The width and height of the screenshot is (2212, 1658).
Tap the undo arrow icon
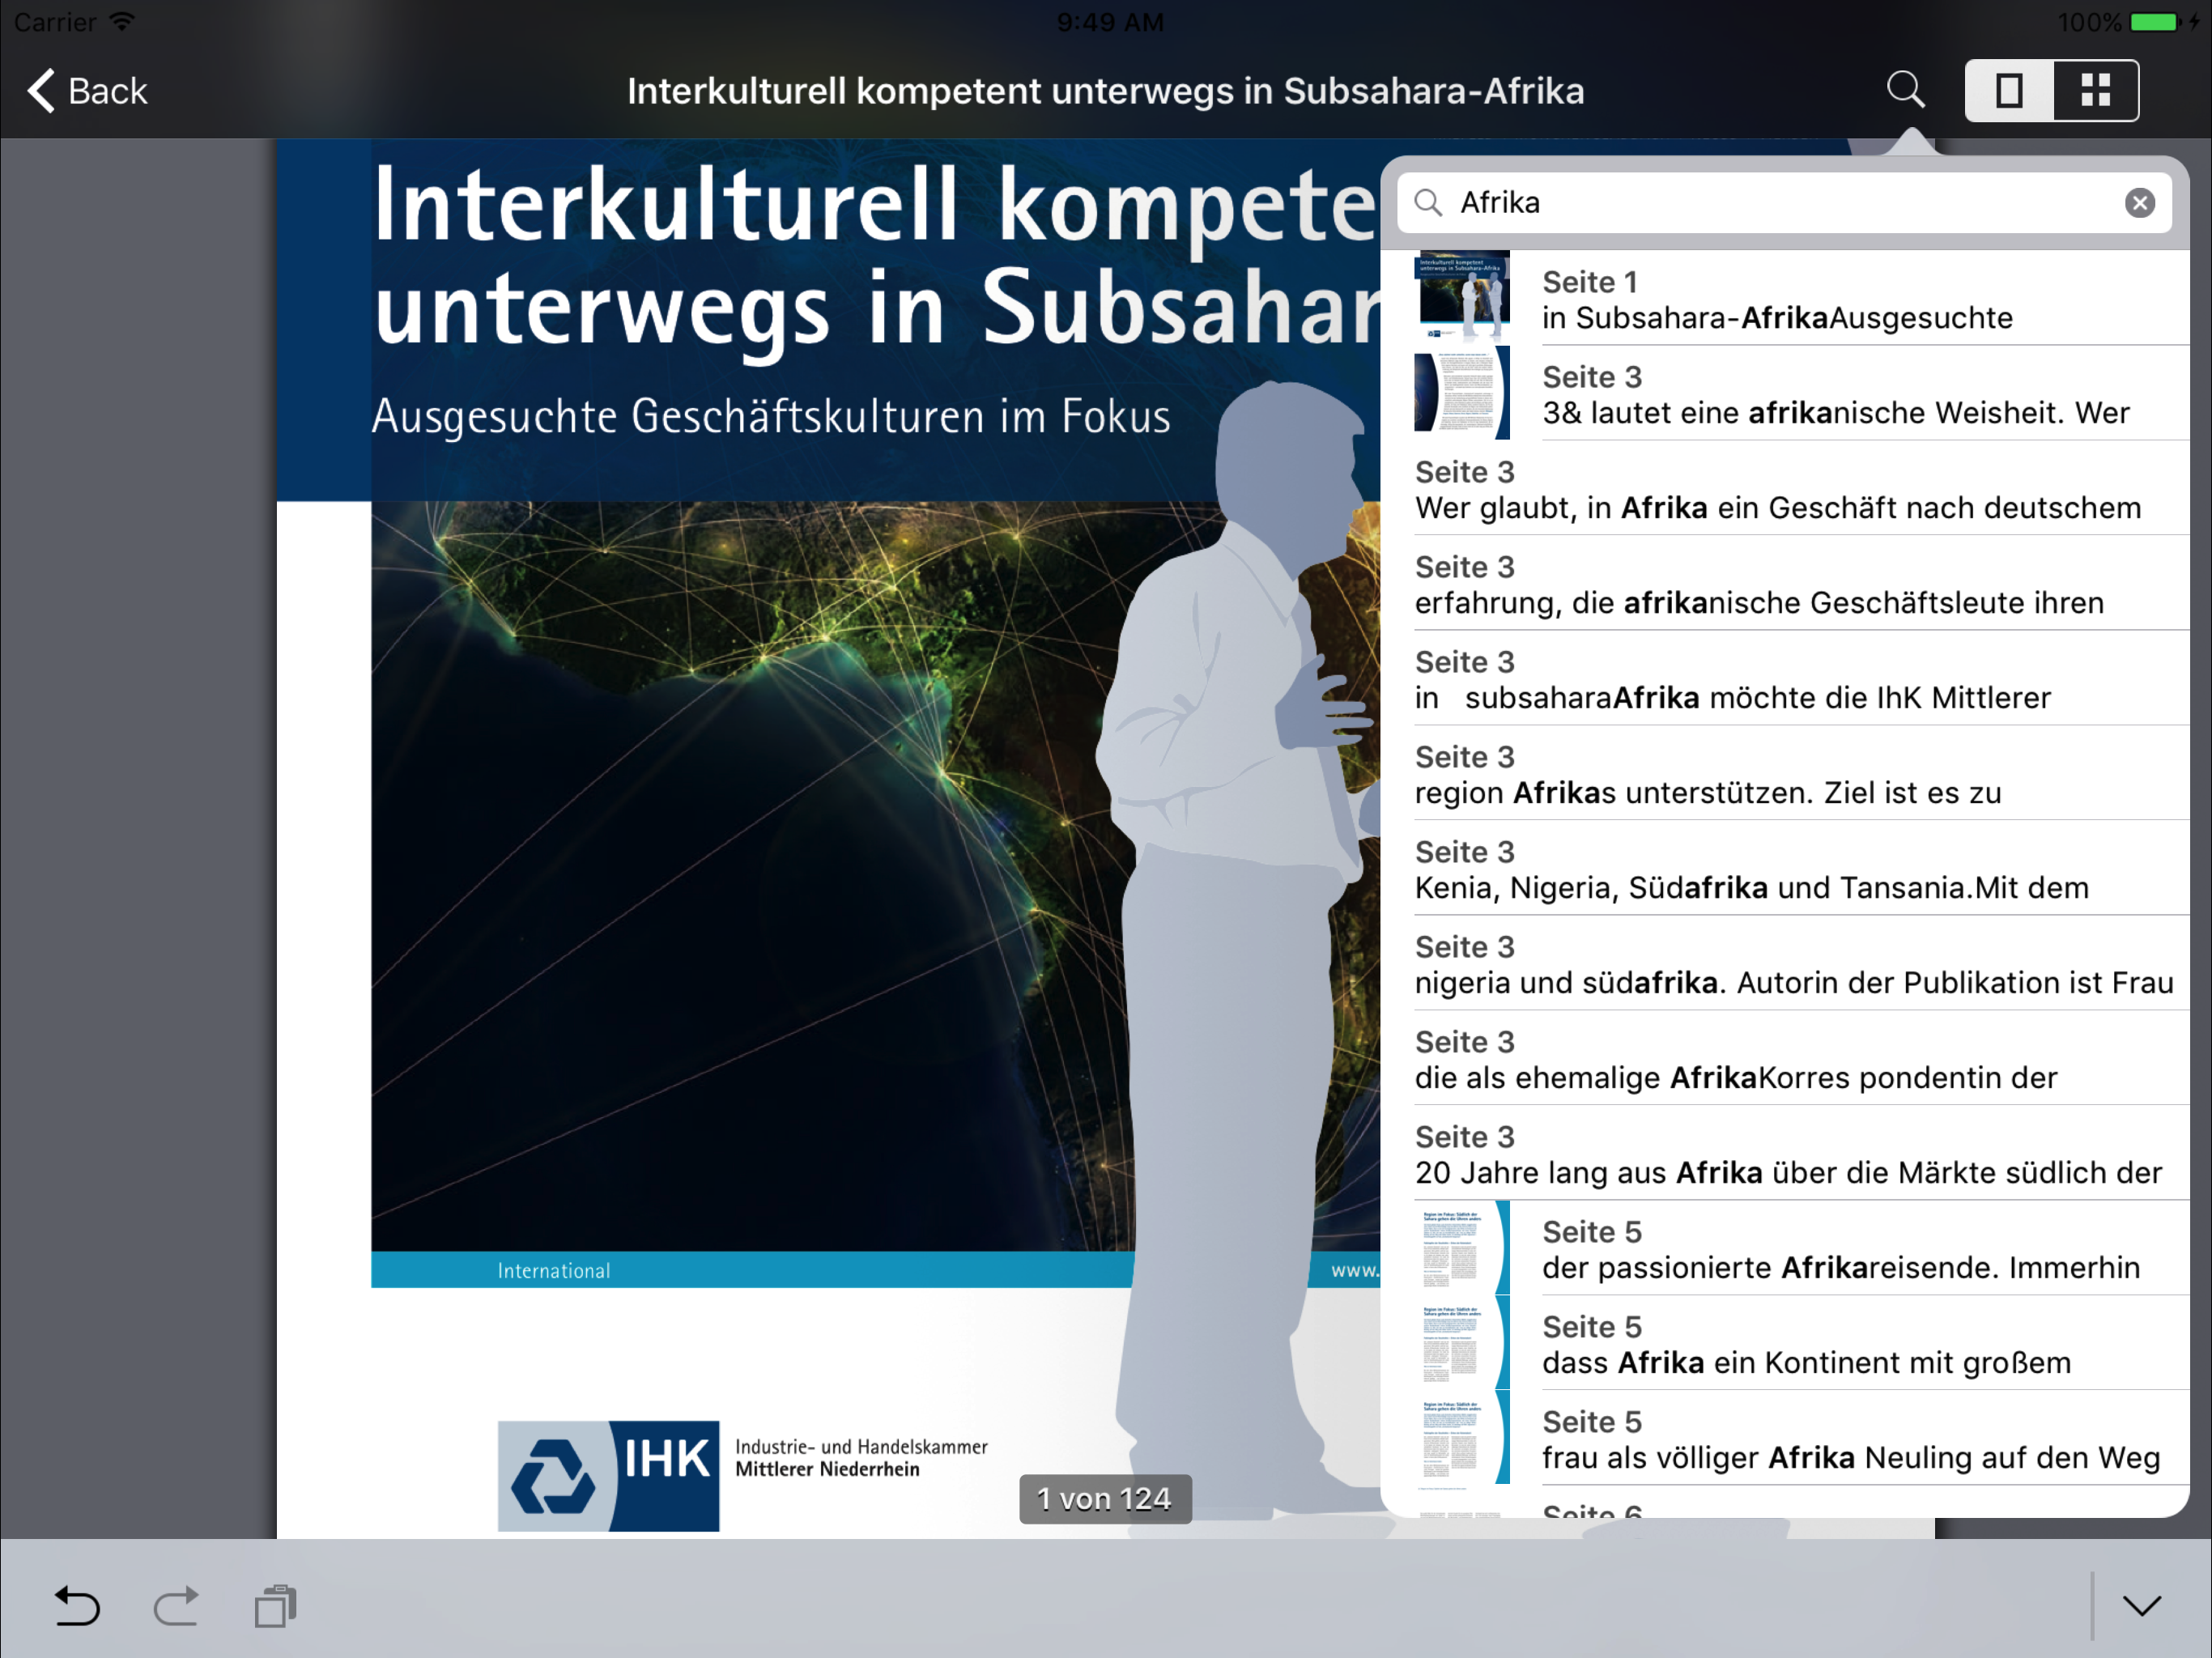[76, 1606]
